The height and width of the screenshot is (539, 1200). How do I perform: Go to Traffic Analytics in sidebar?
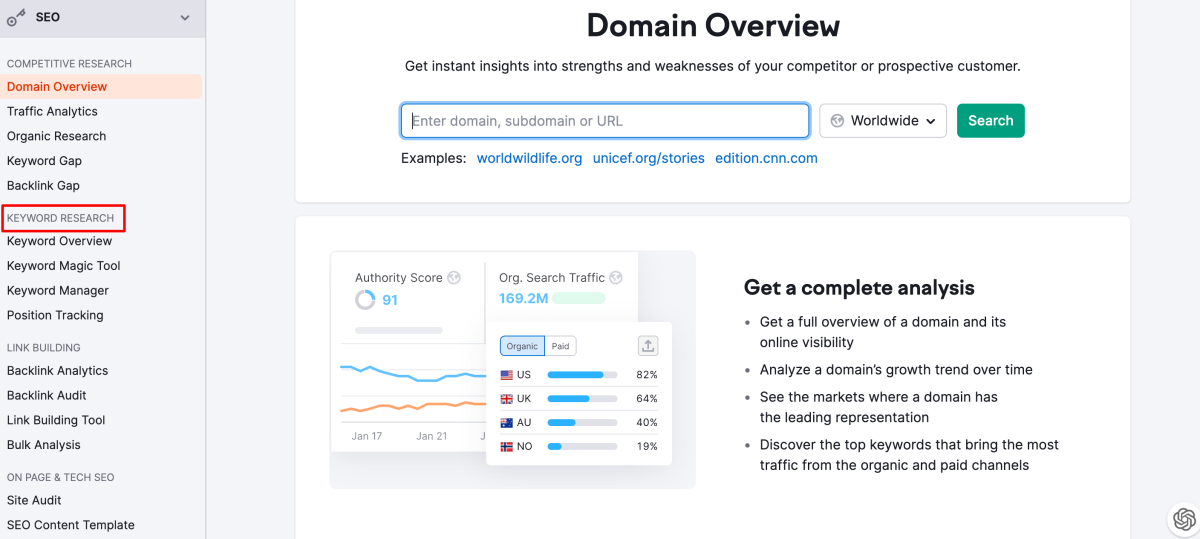[x=52, y=111]
